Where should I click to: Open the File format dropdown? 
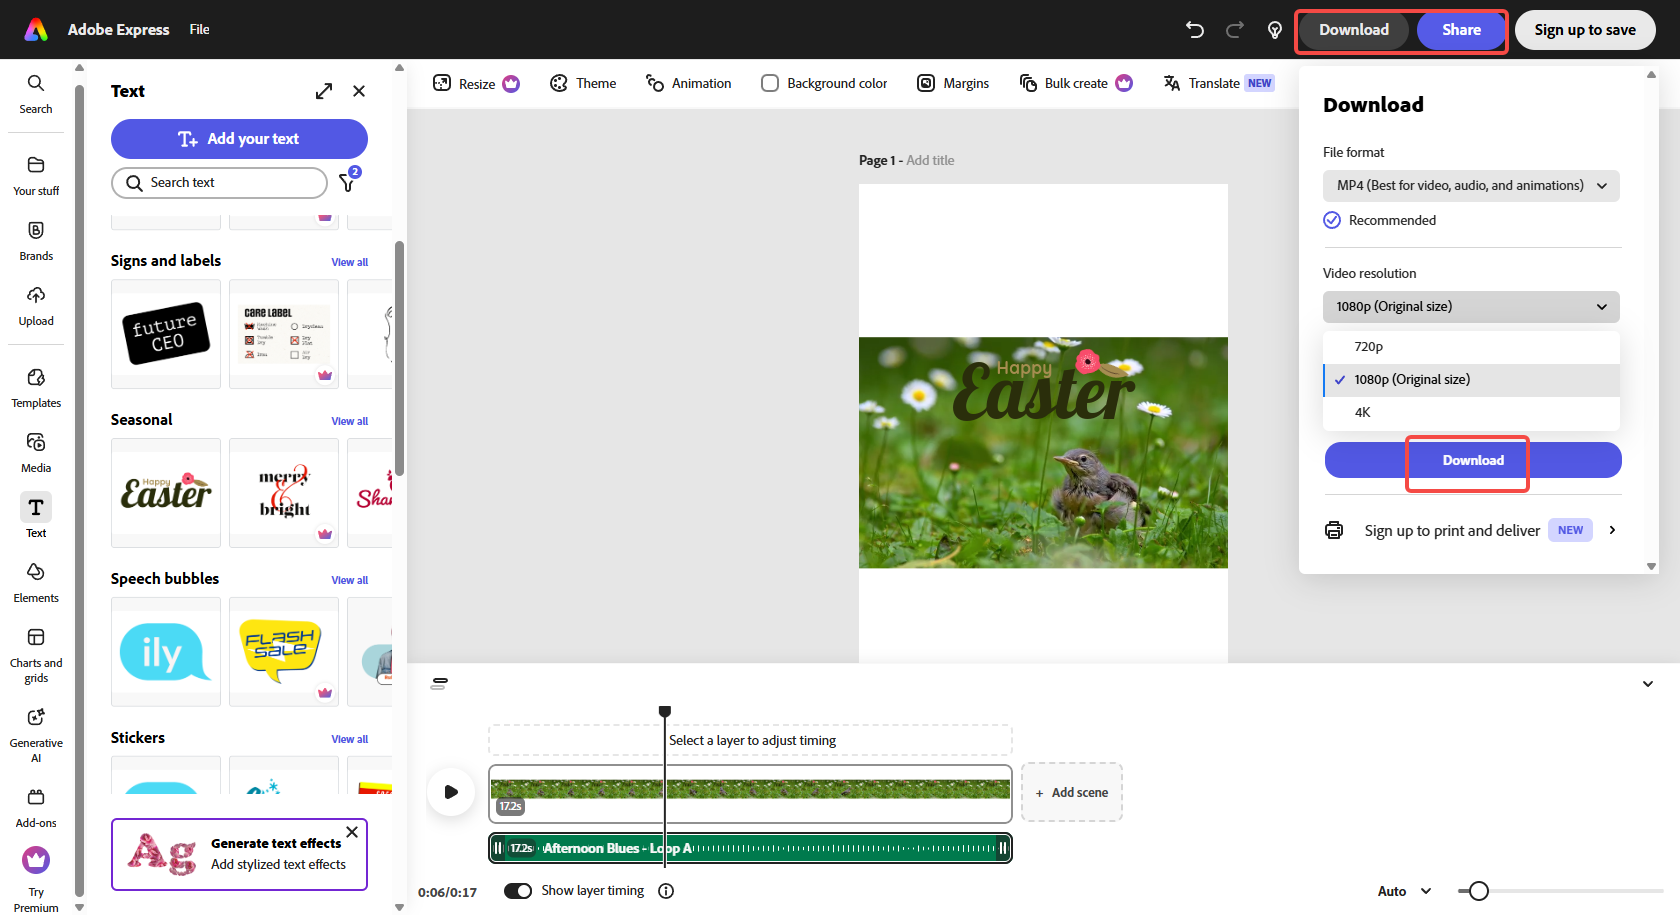pos(1471,186)
